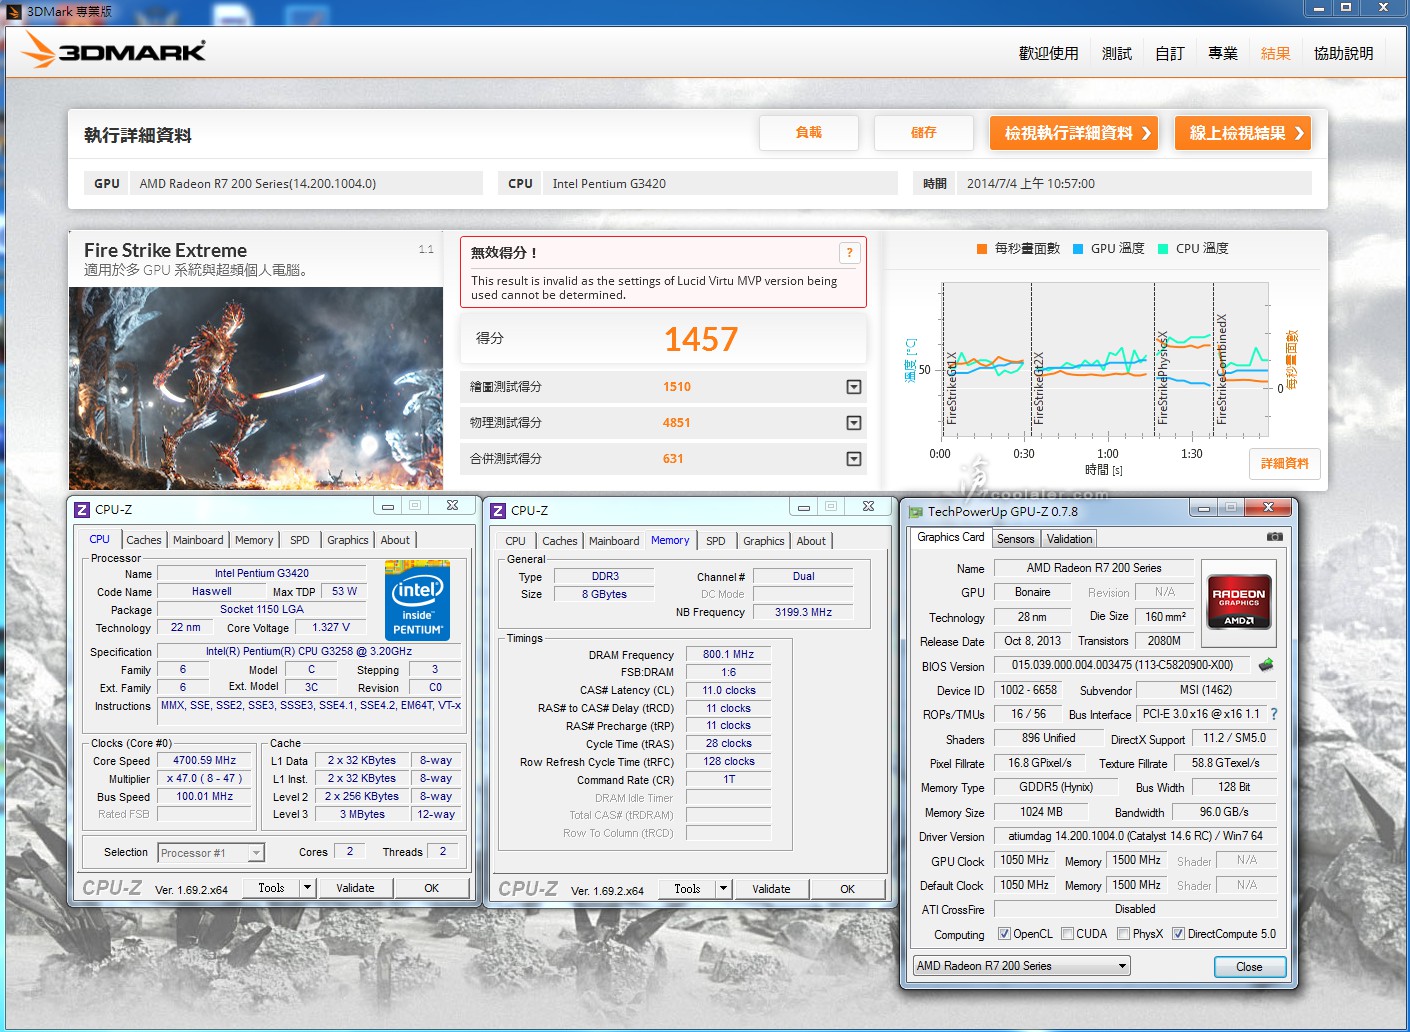Screen dimensions: 1410x1032
Task: Click 3DMark title bar application icon
Action: click(14, 12)
